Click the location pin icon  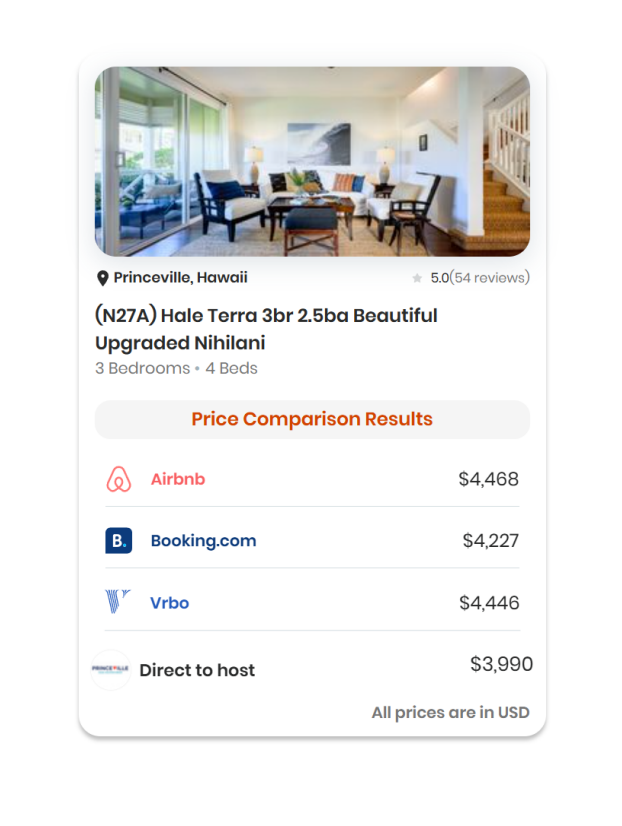[x=103, y=278]
